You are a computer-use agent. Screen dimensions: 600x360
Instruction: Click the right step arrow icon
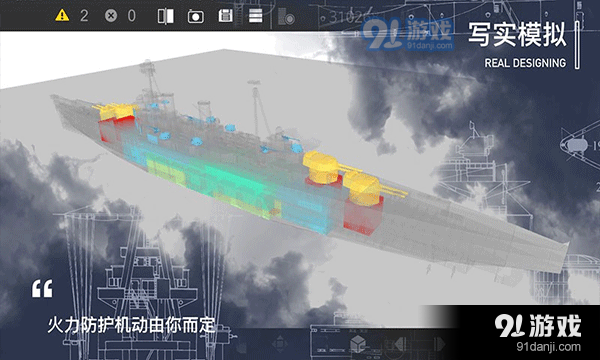coord(439,344)
